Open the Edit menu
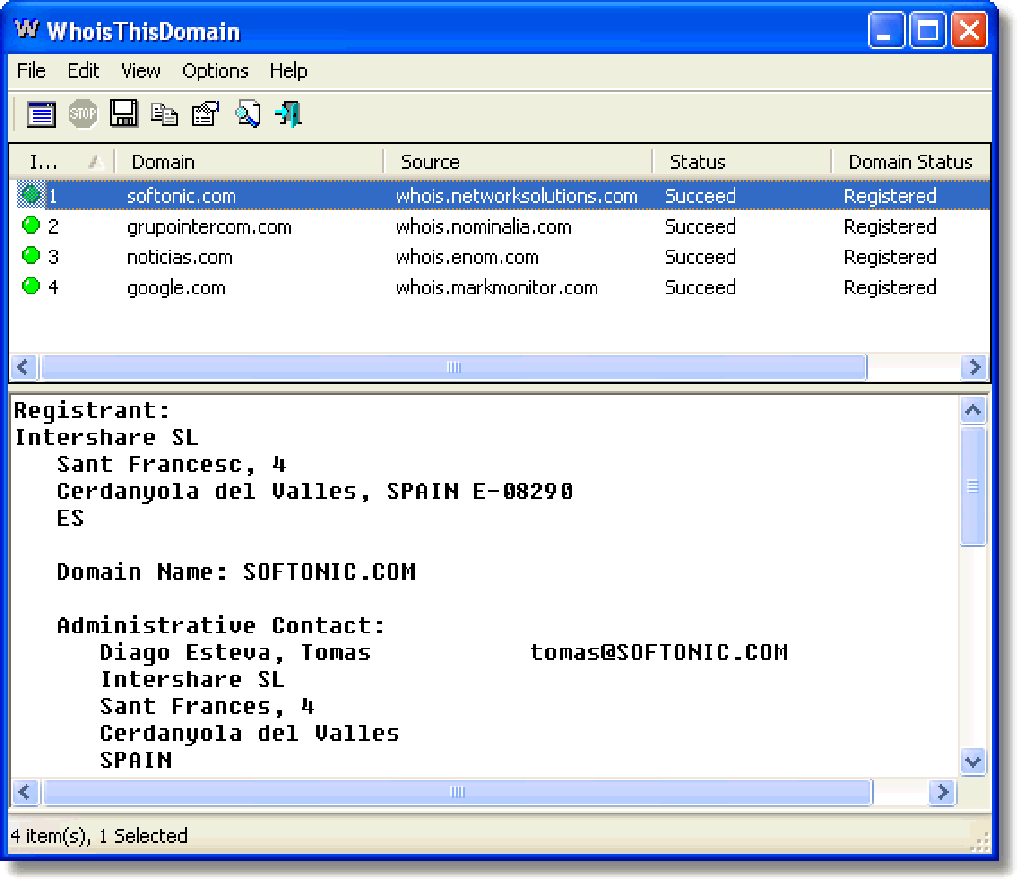Viewport: 1020px width, 882px height. [x=83, y=70]
